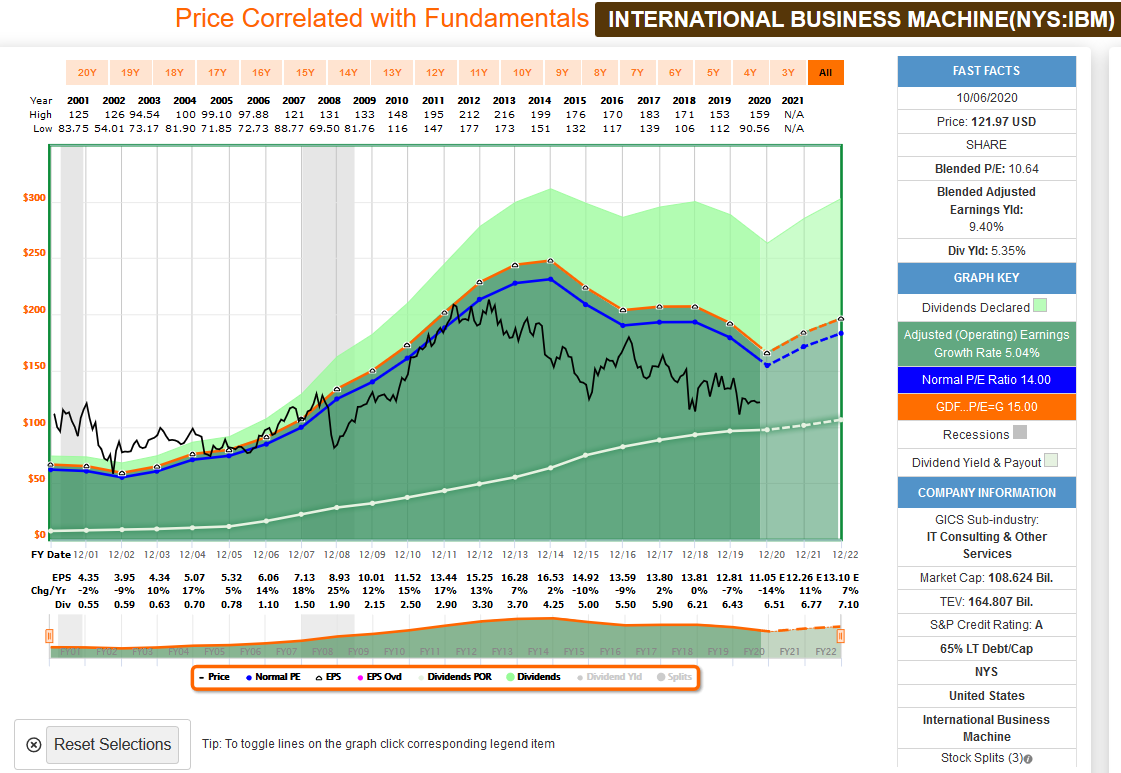Click the GRAPH KEY header
1121x773 pixels.
(987, 277)
